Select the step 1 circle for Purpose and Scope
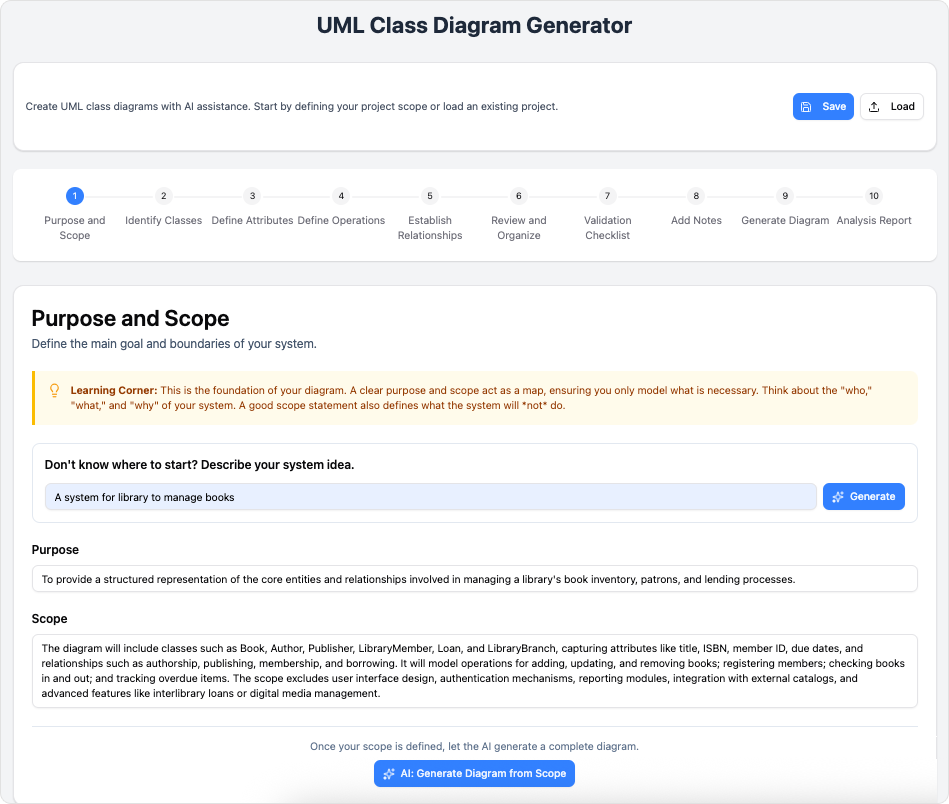The height and width of the screenshot is (804, 949). 74,196
